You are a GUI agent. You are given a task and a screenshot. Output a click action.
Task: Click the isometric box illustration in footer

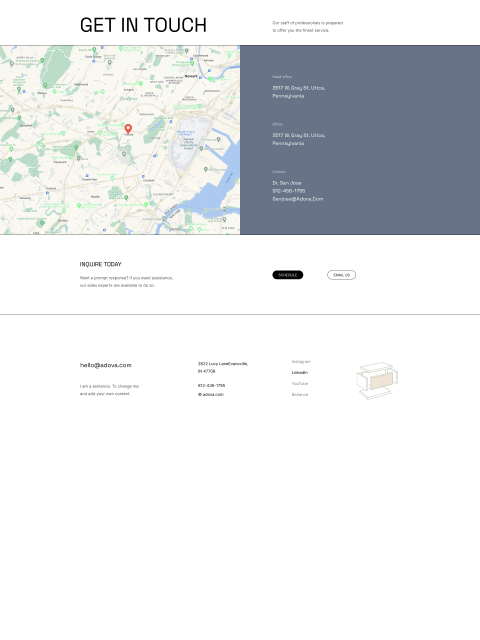[378, 380]
